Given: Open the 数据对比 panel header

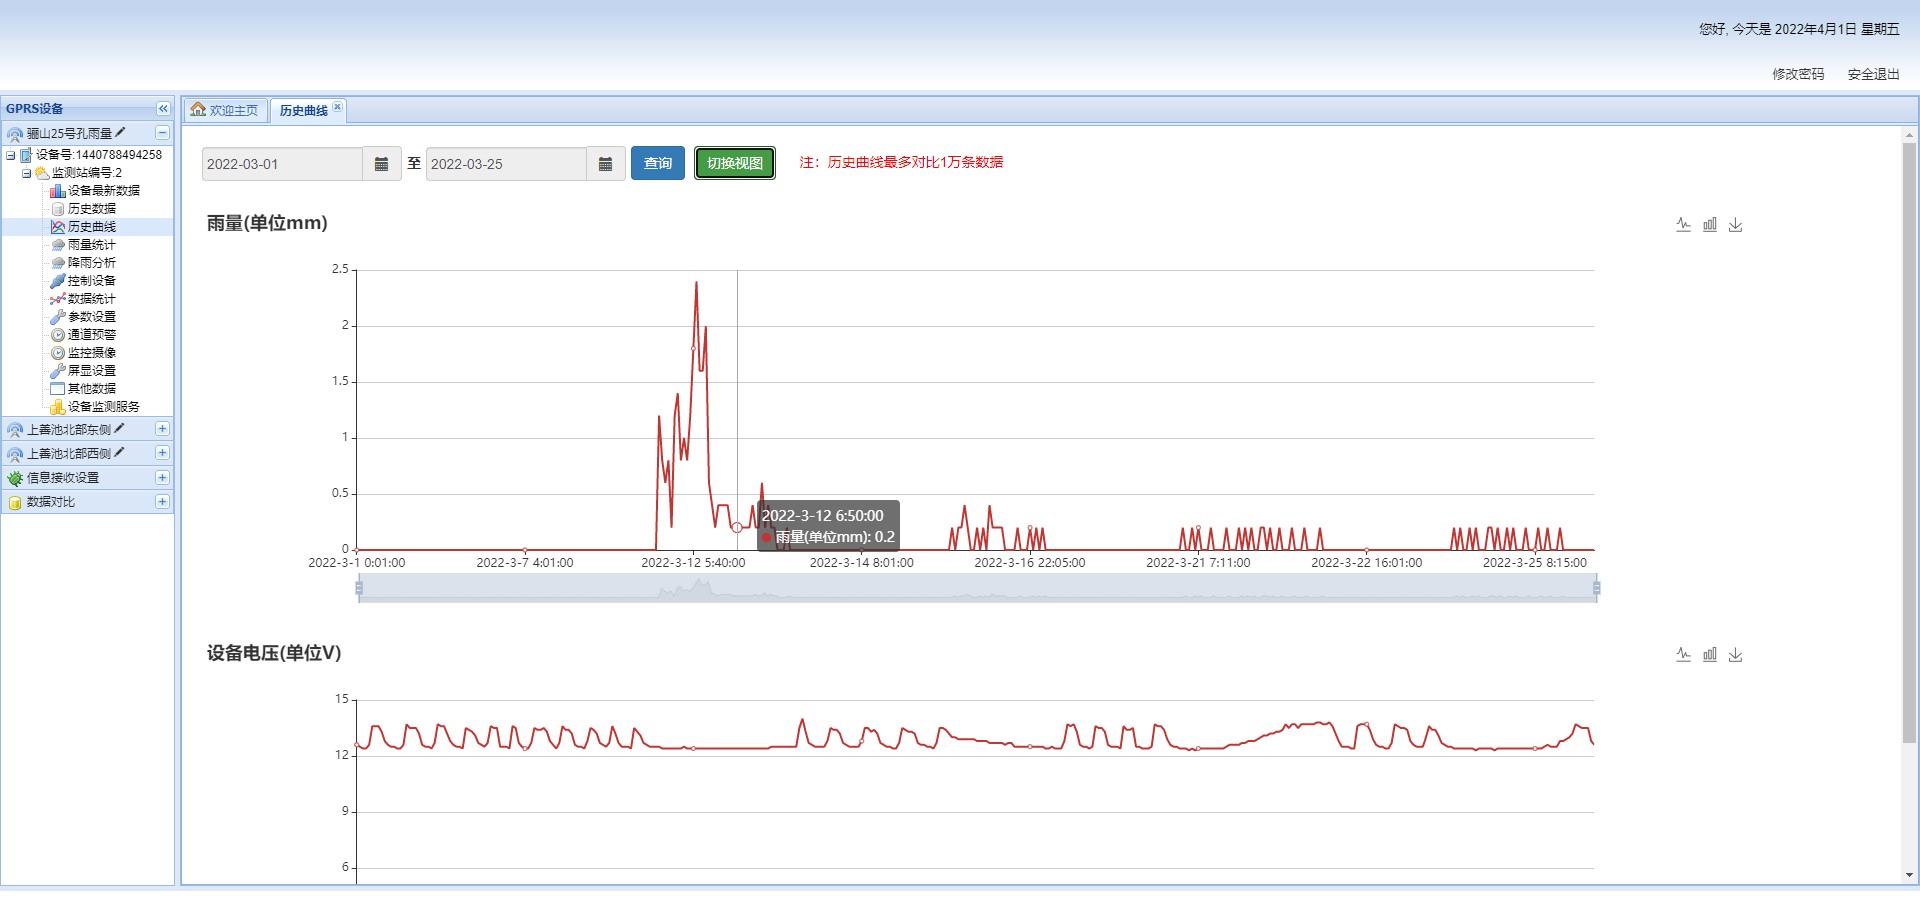Looking at the screenshot, I should (x=87, y=502).
